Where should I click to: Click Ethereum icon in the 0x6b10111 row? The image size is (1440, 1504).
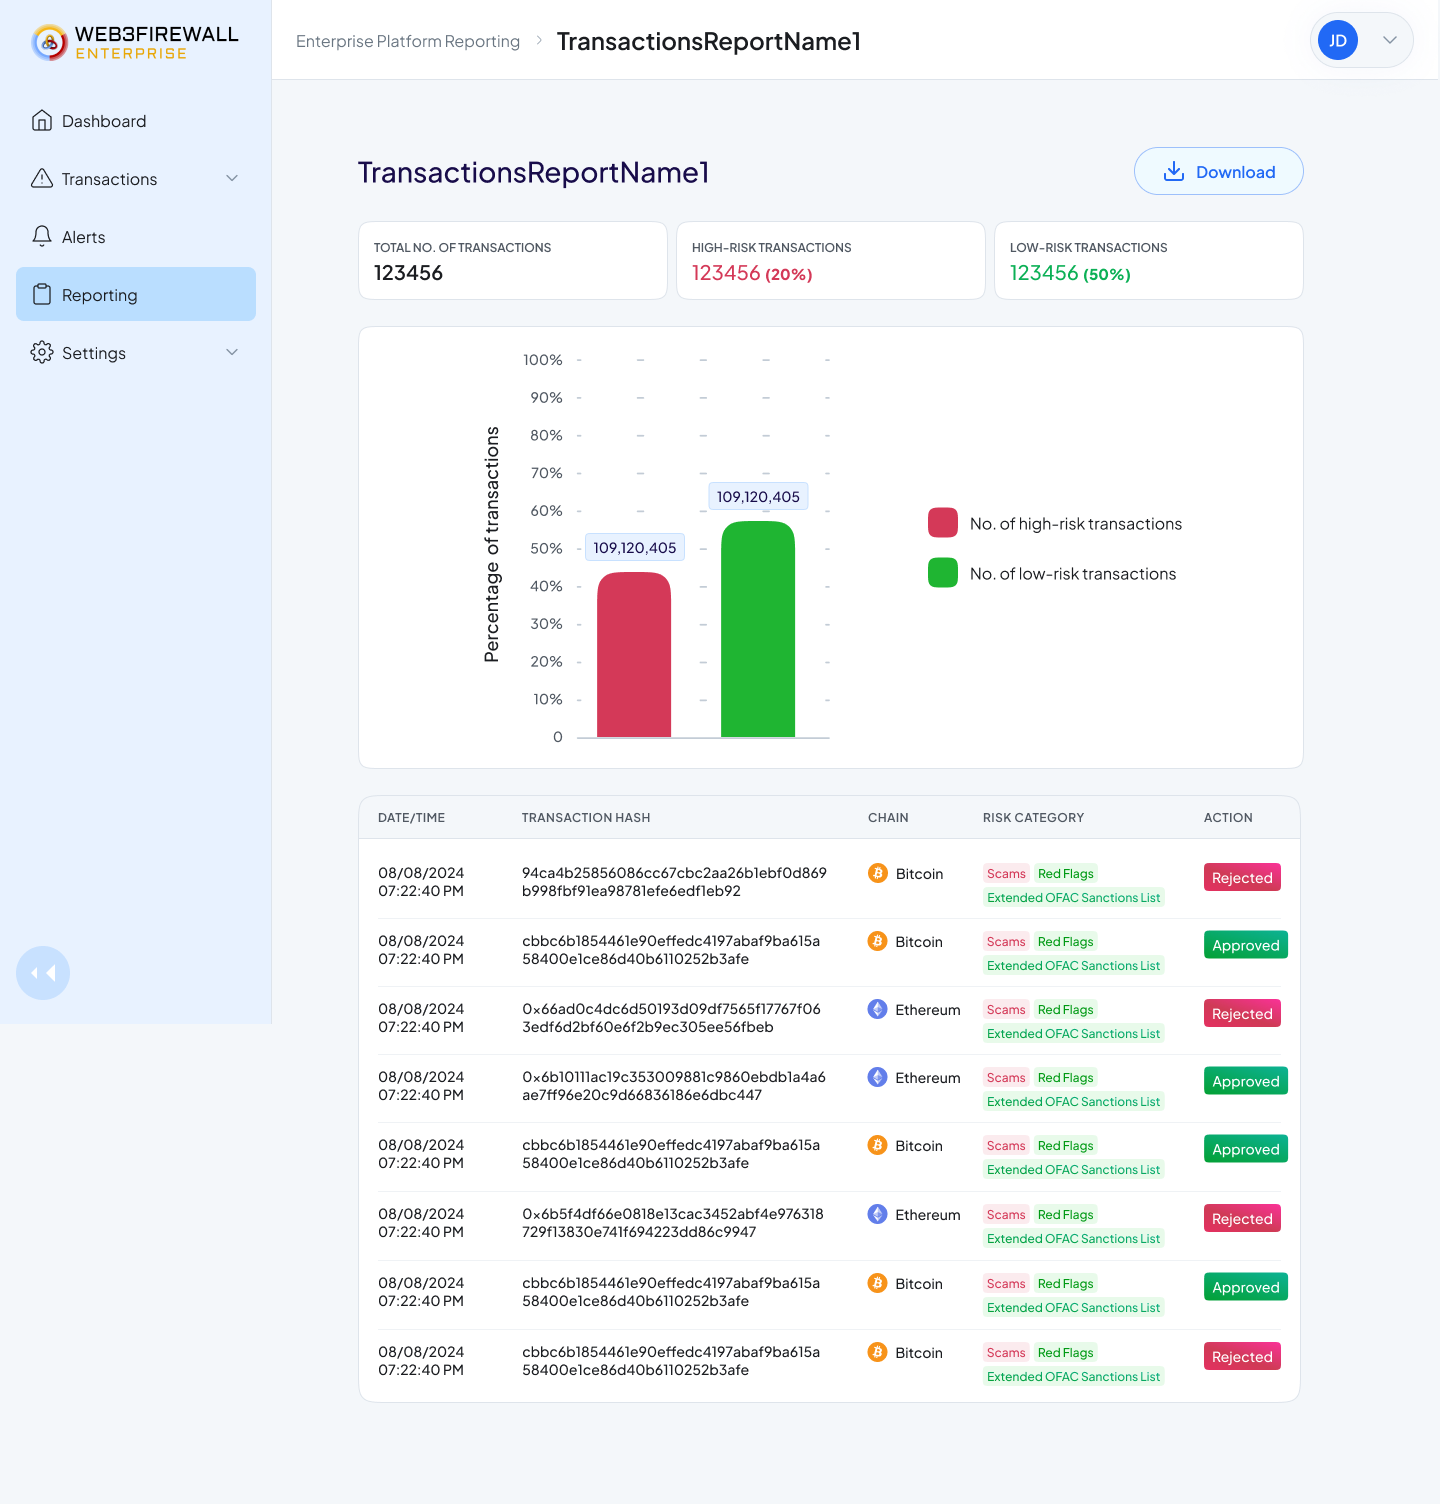click(878, 1077)
